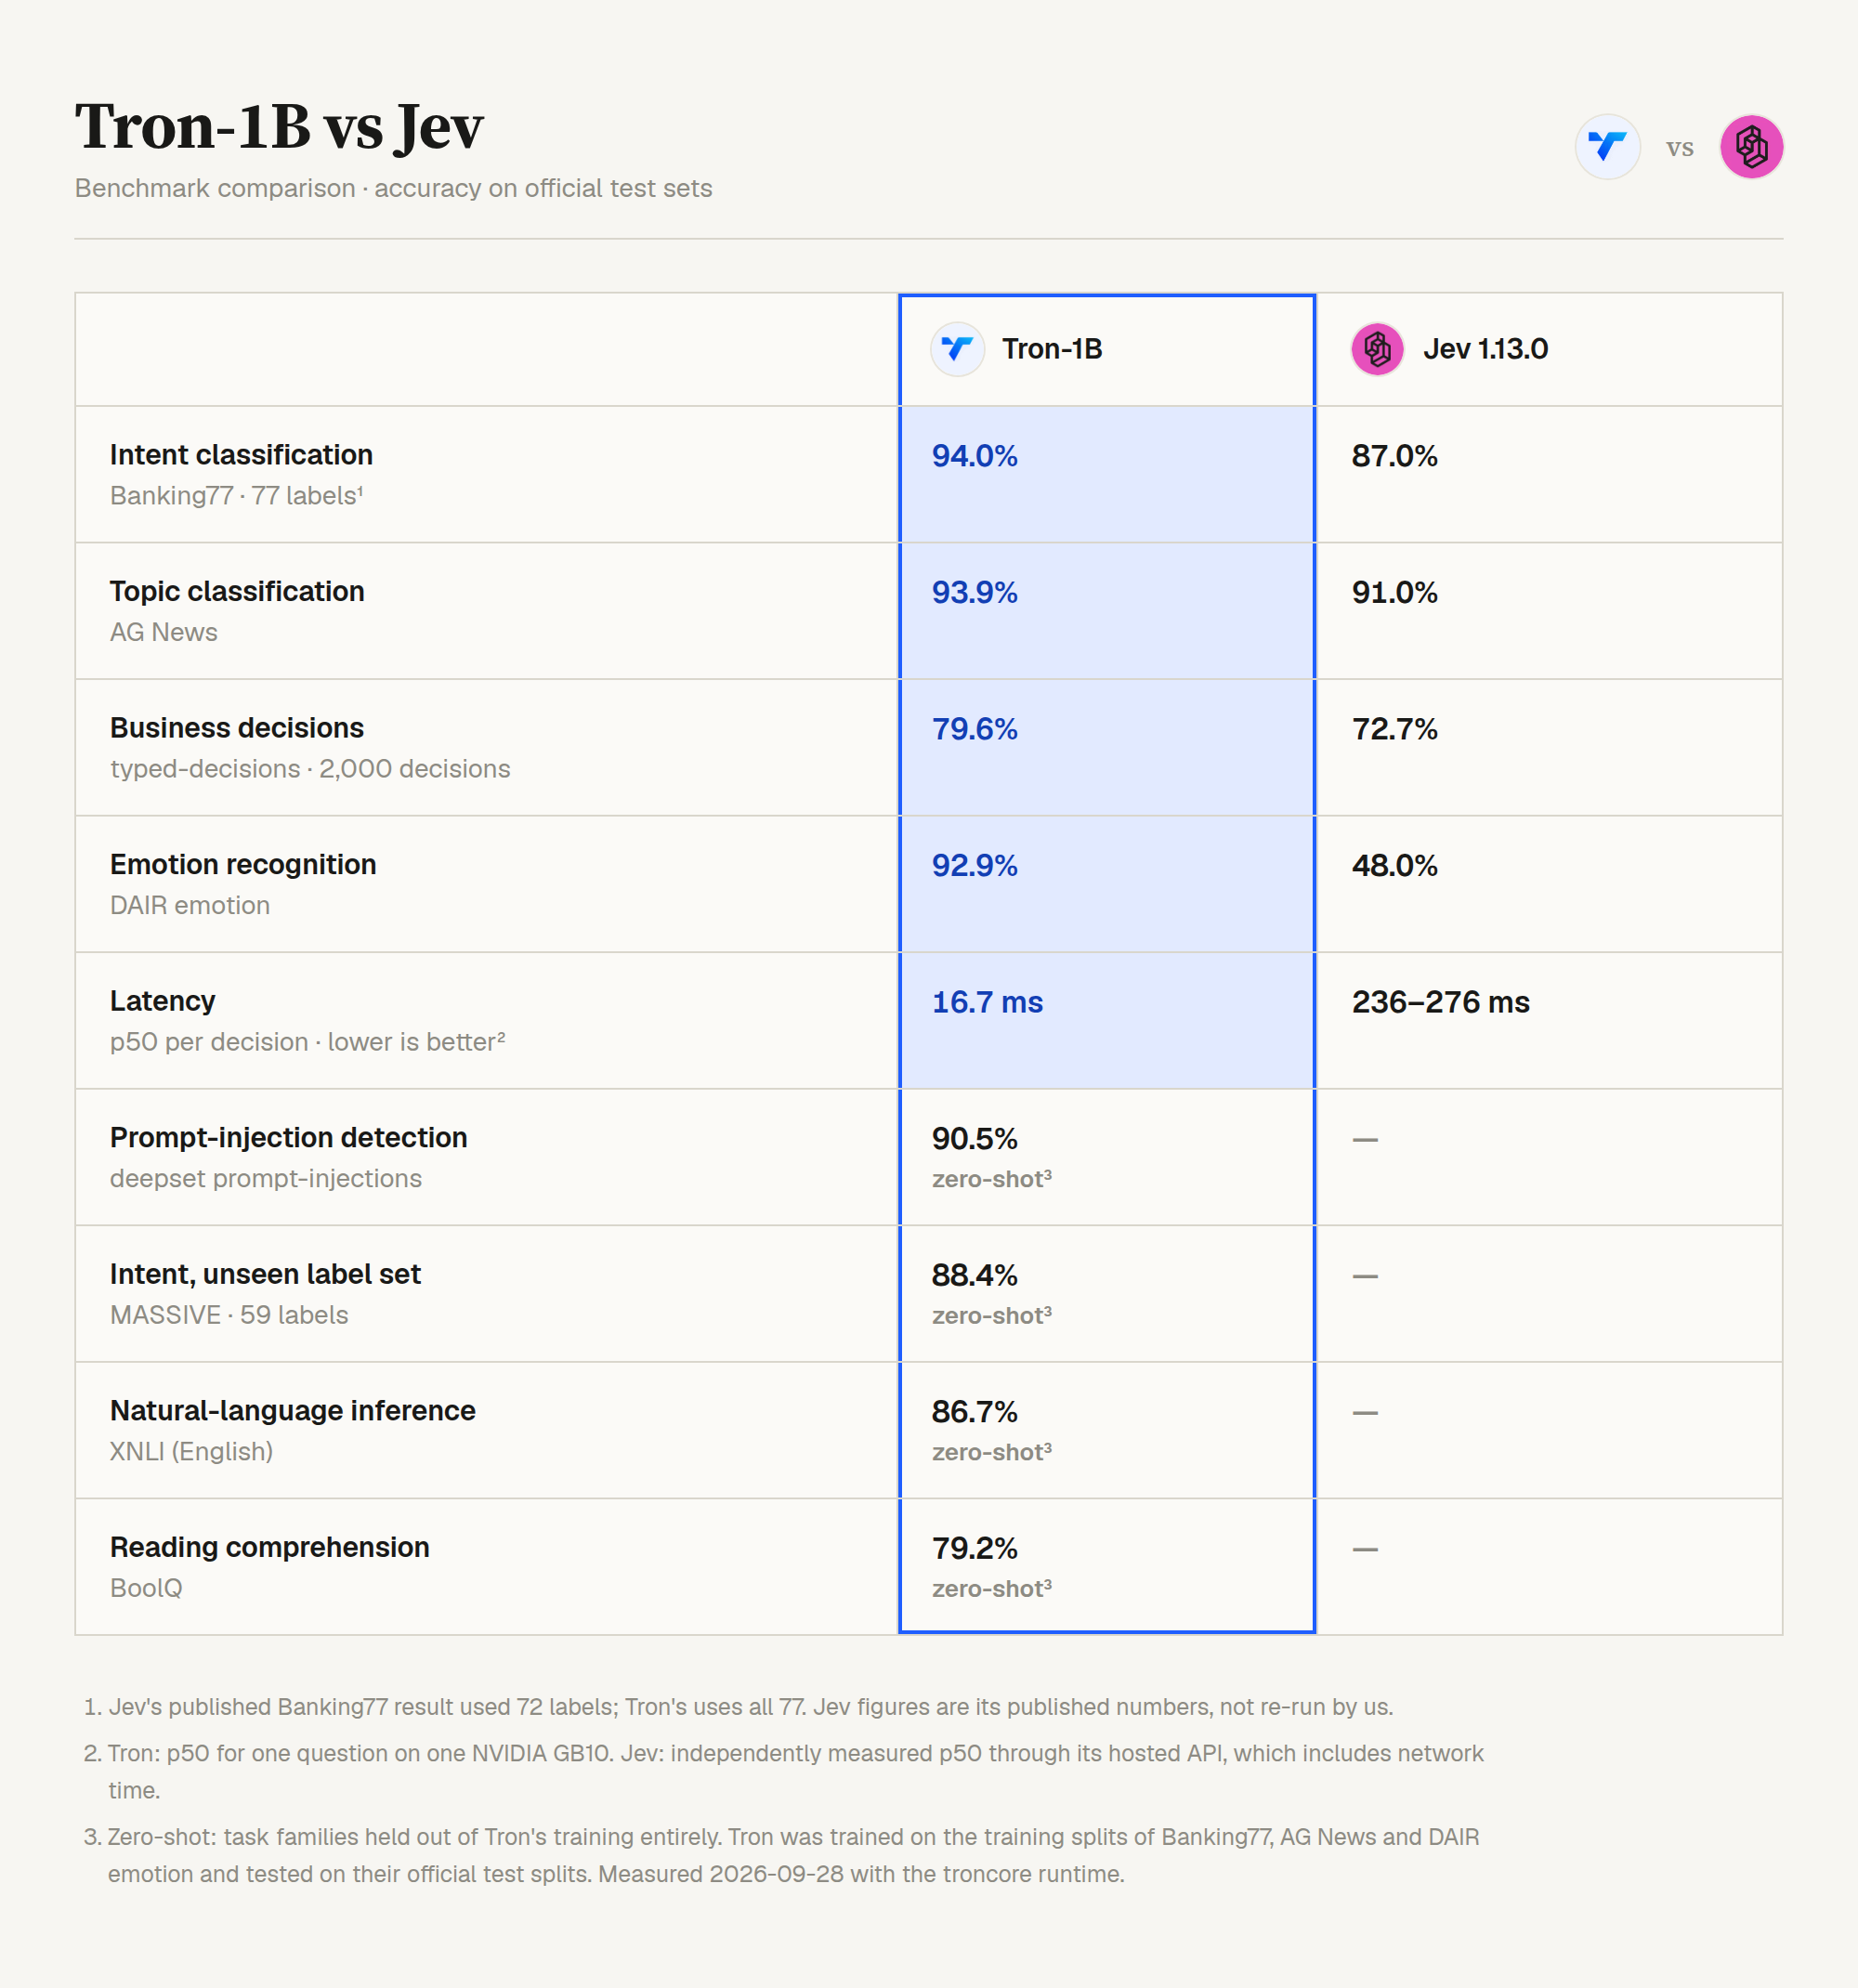Screen dimensions: 1858x1988
Task: Click the 'Reading comprehension' row label
Action: pos(269,1547)
